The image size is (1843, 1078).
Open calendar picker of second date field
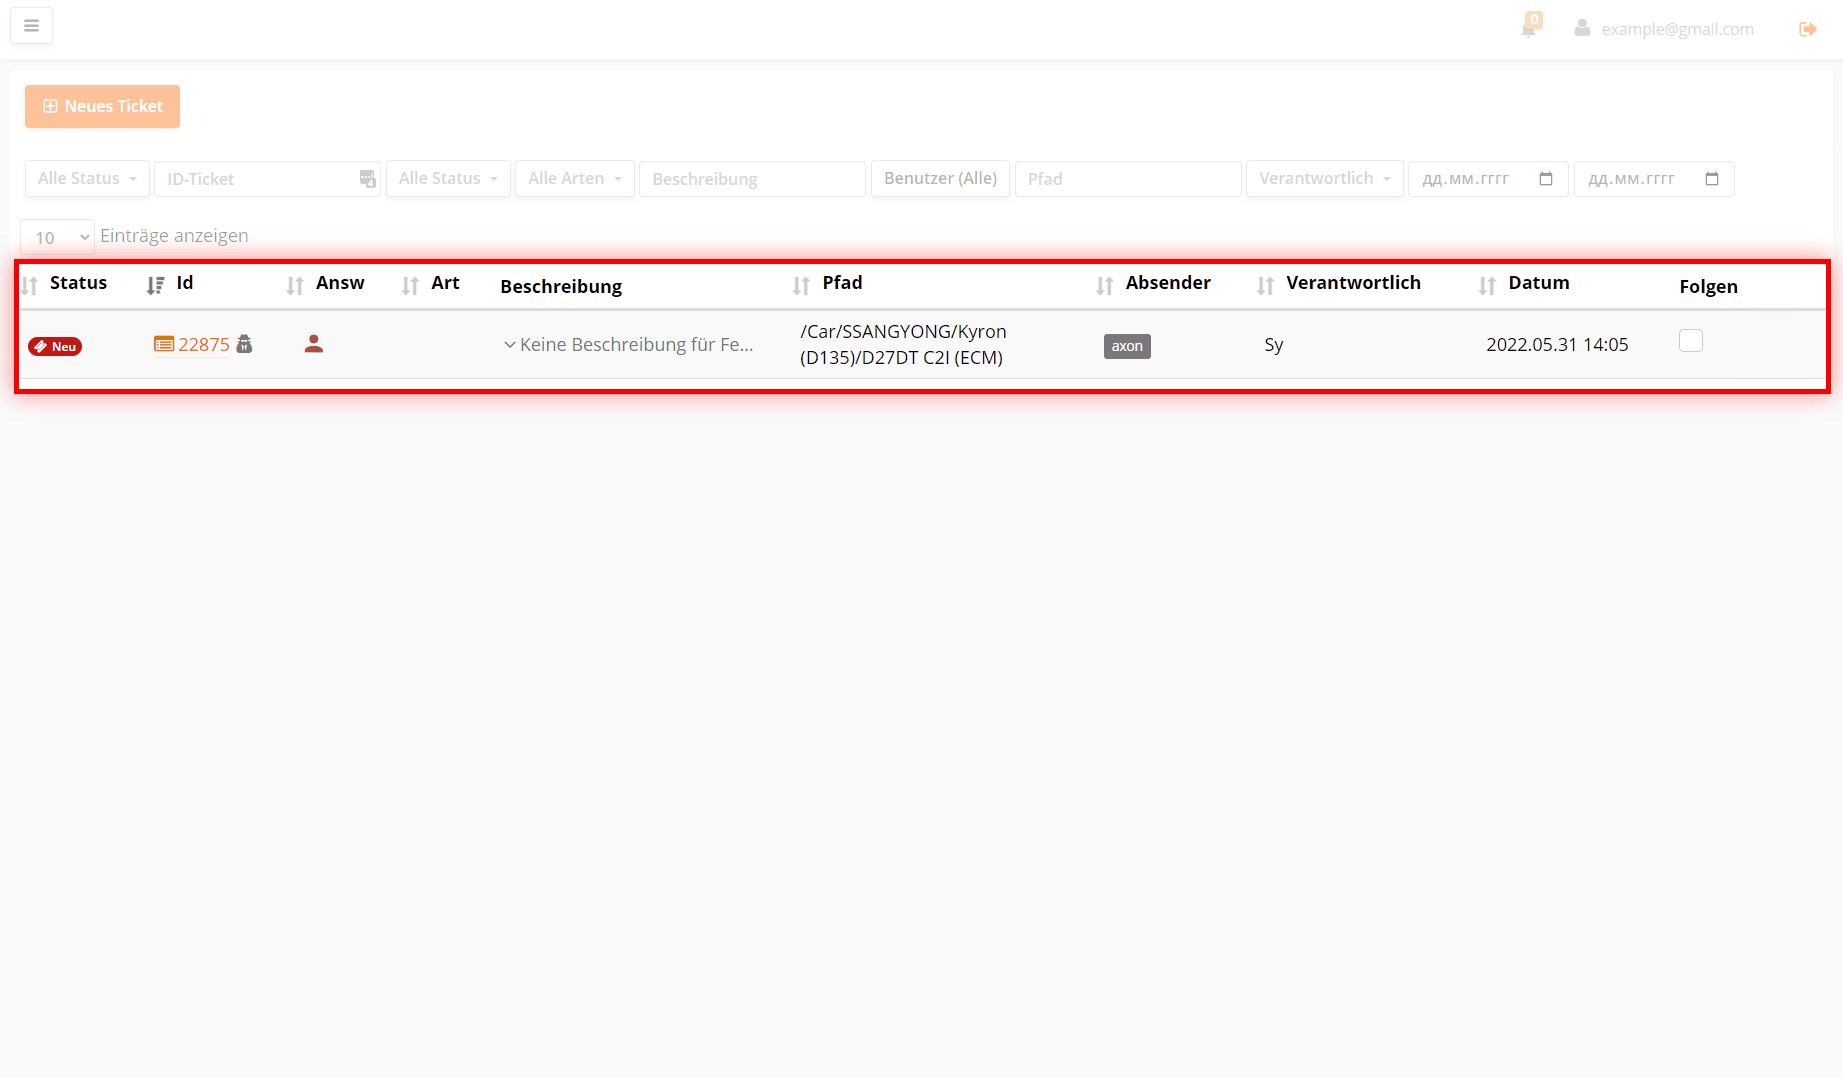[x=1711, y=179]
